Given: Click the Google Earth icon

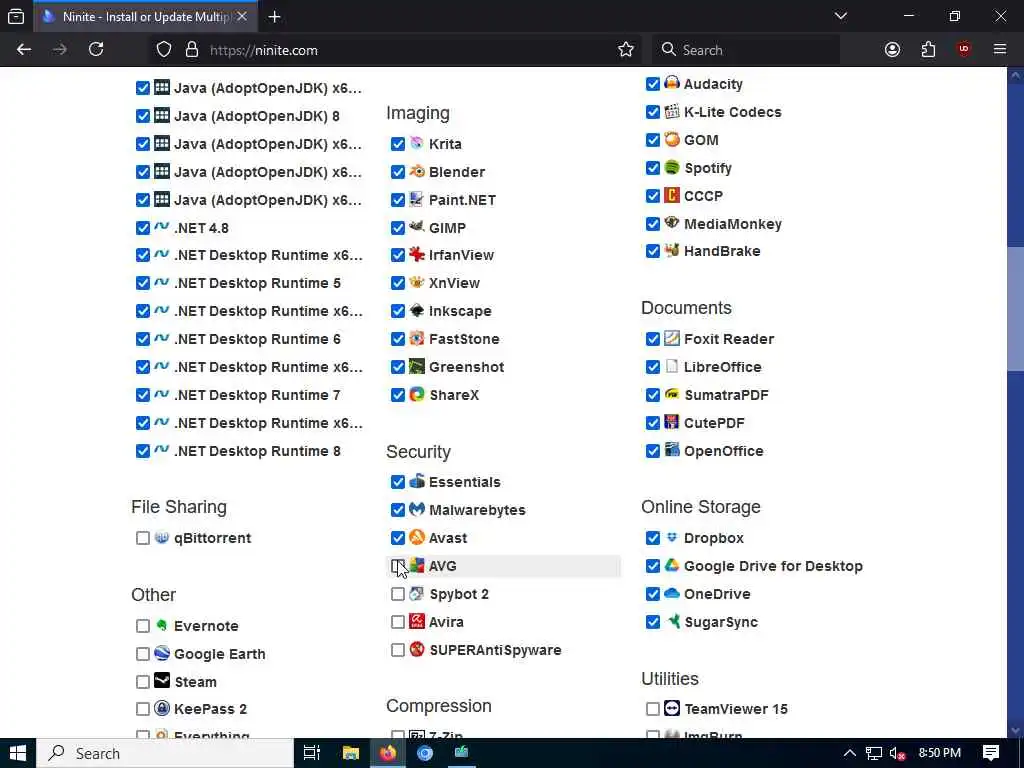Looking at the screenshot, I should [x=161, y=653].
